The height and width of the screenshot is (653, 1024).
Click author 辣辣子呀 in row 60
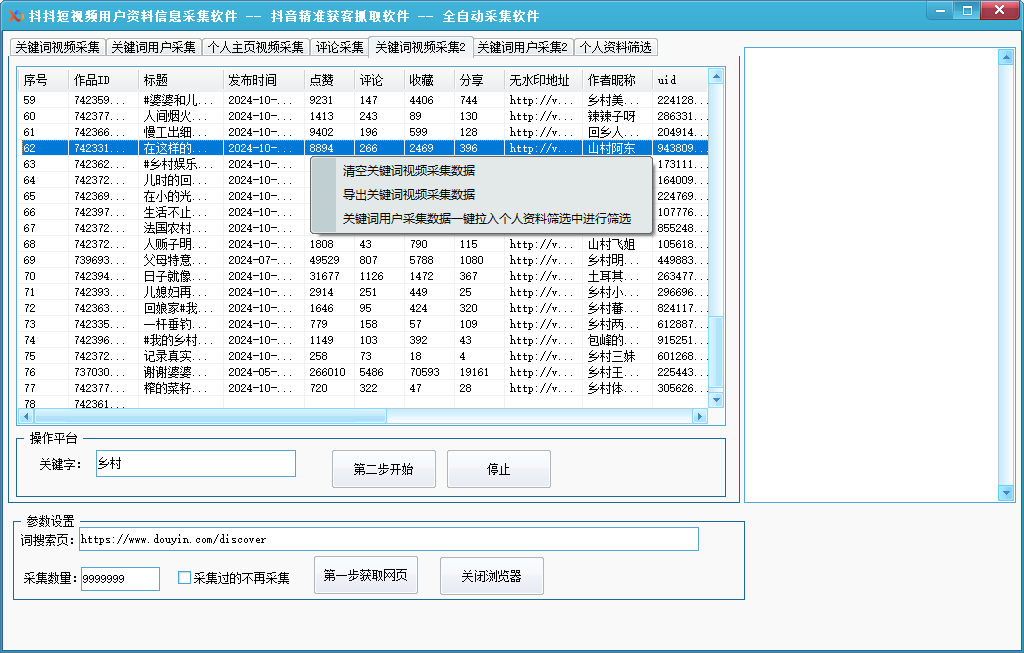611,116
